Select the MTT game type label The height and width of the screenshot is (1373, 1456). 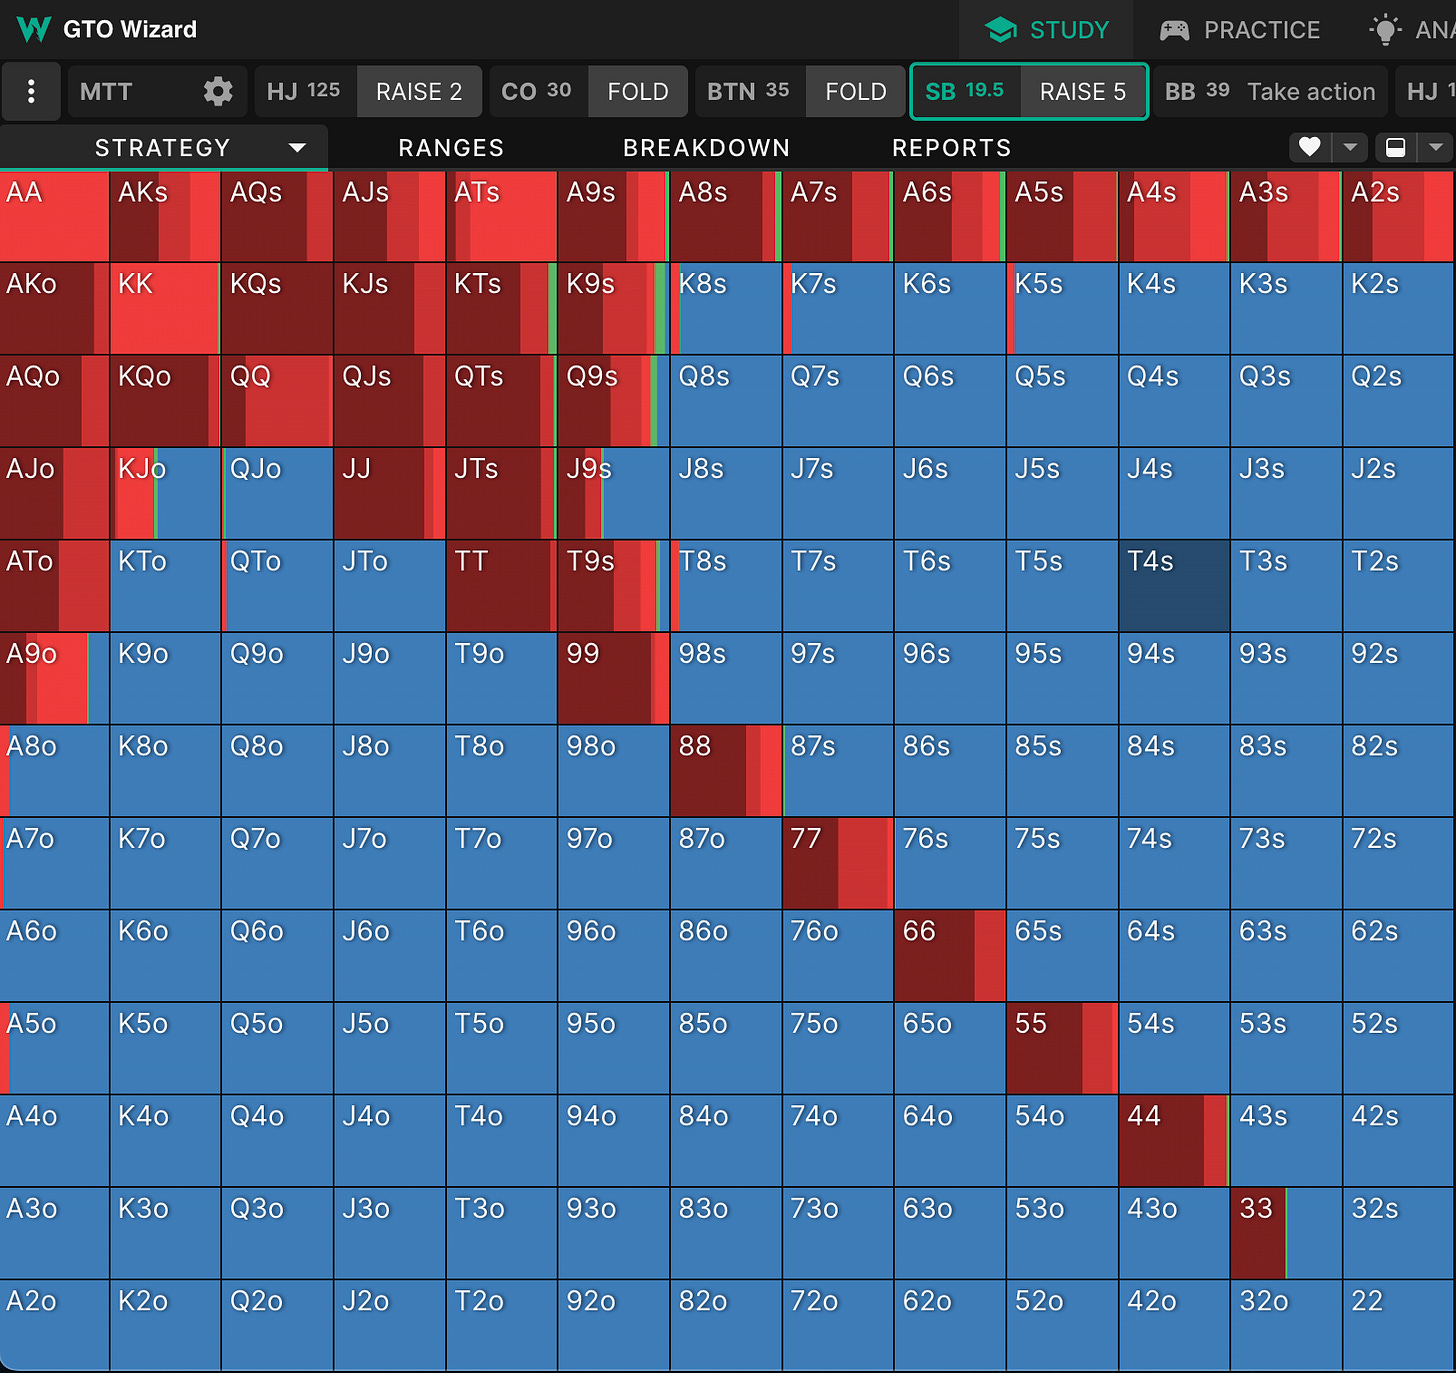(106, 92)
